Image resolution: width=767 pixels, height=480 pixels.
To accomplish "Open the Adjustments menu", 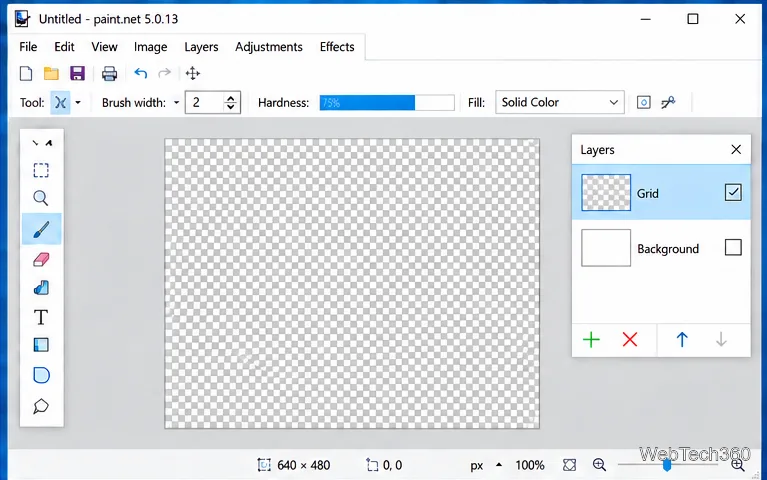I will coord(269,47).
